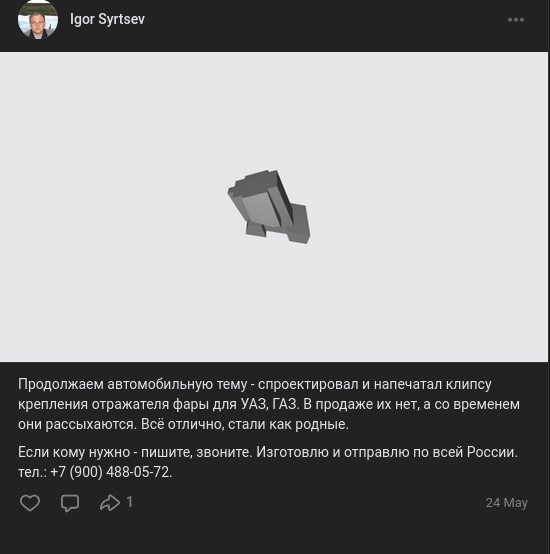Like the post with the heart icon
This screenshot has width=550, height=554.
pos(30,503)
